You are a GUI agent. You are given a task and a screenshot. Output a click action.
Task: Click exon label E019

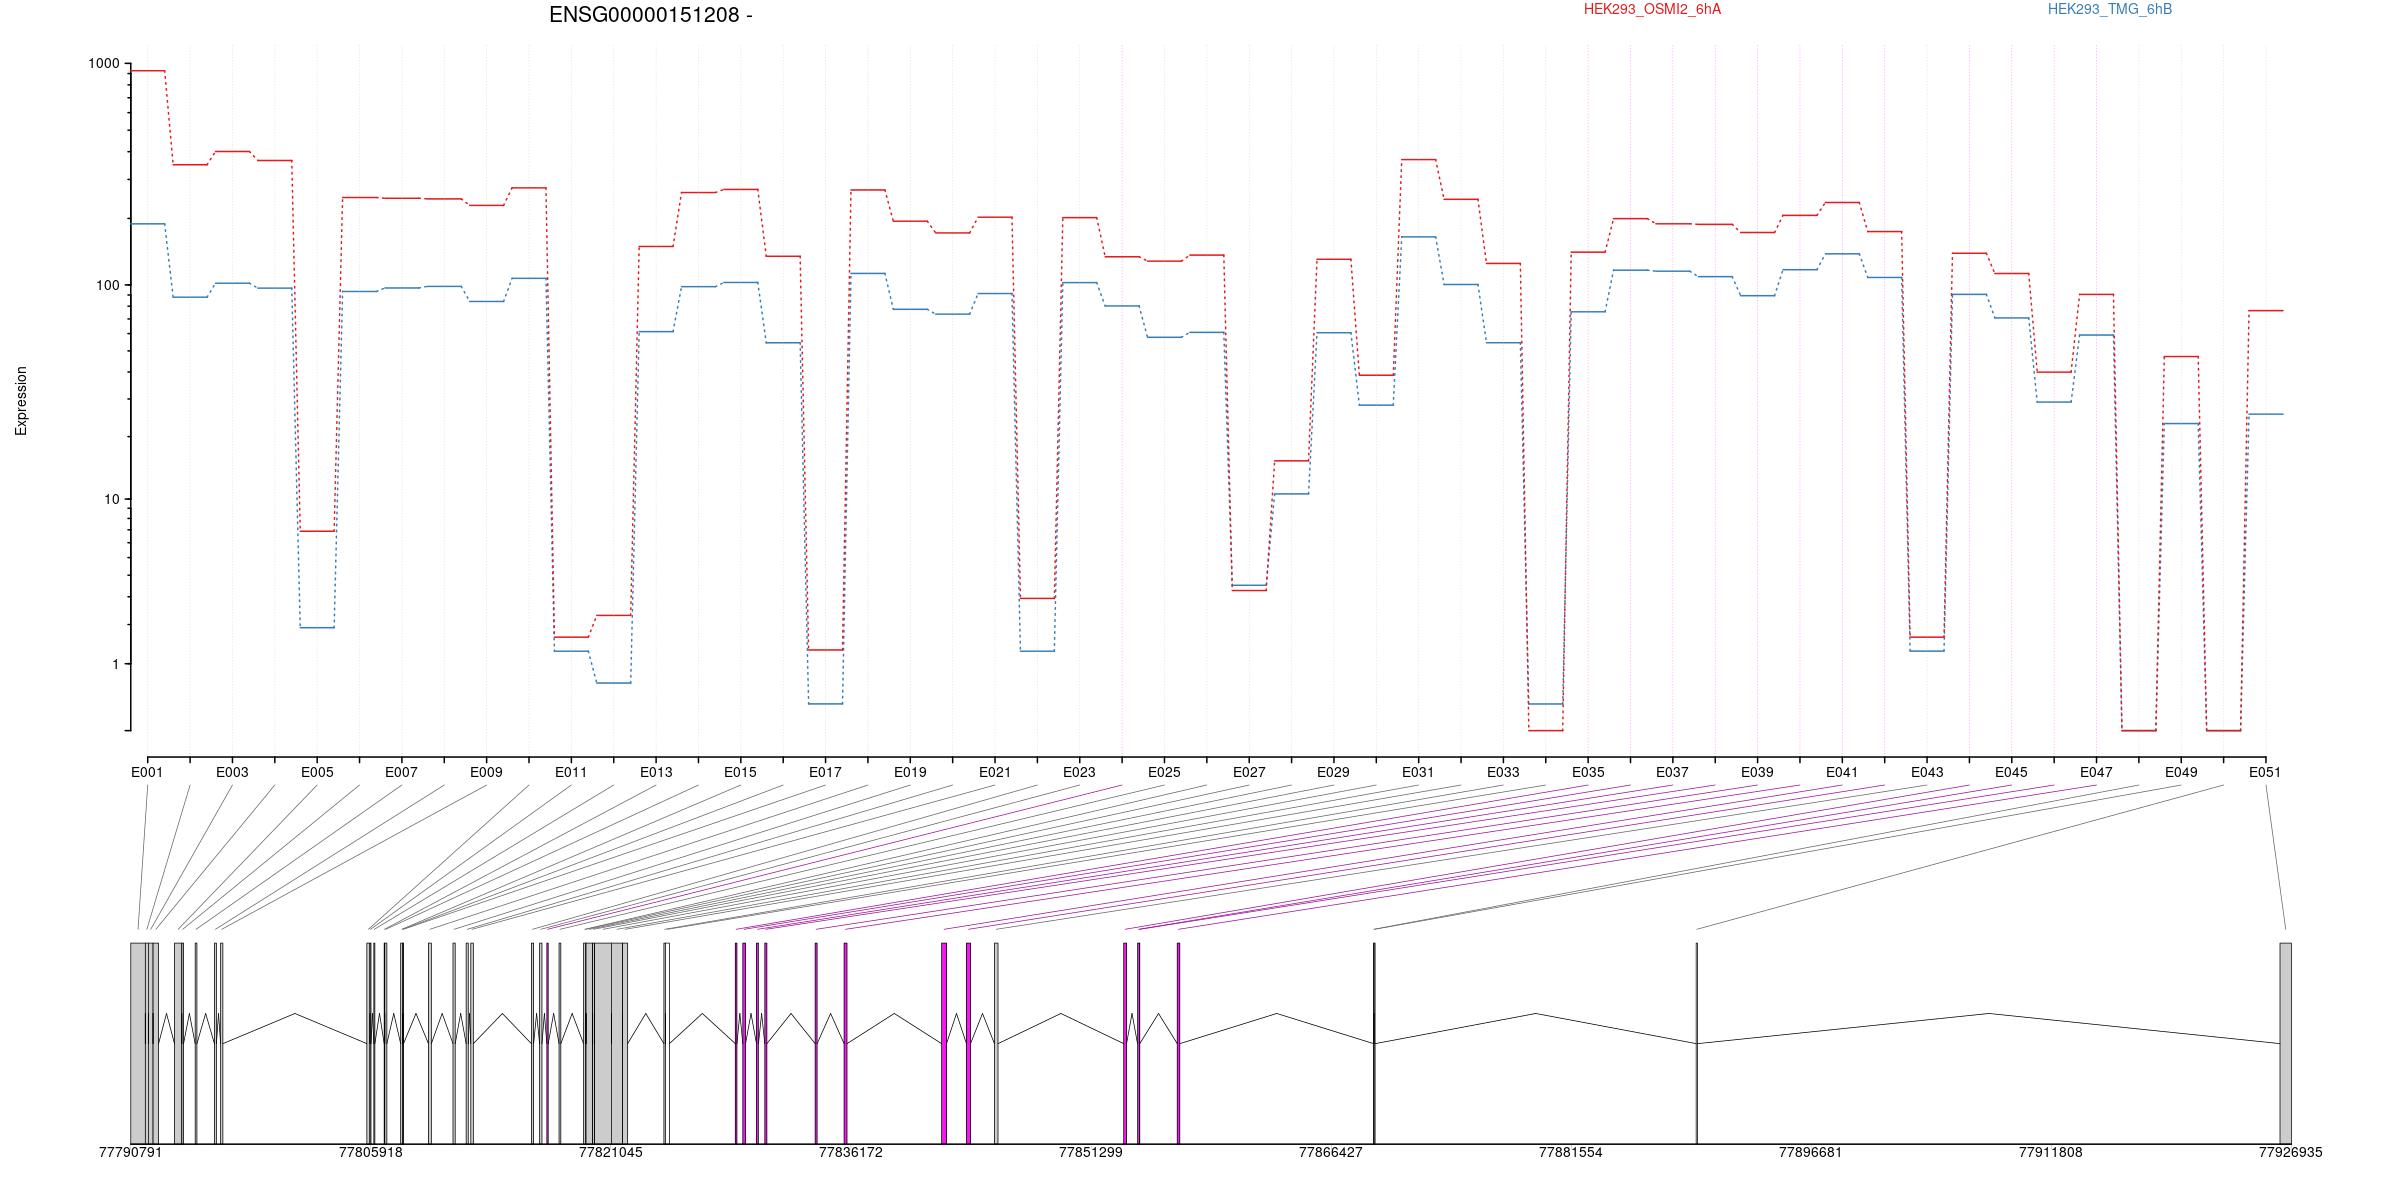910,772
